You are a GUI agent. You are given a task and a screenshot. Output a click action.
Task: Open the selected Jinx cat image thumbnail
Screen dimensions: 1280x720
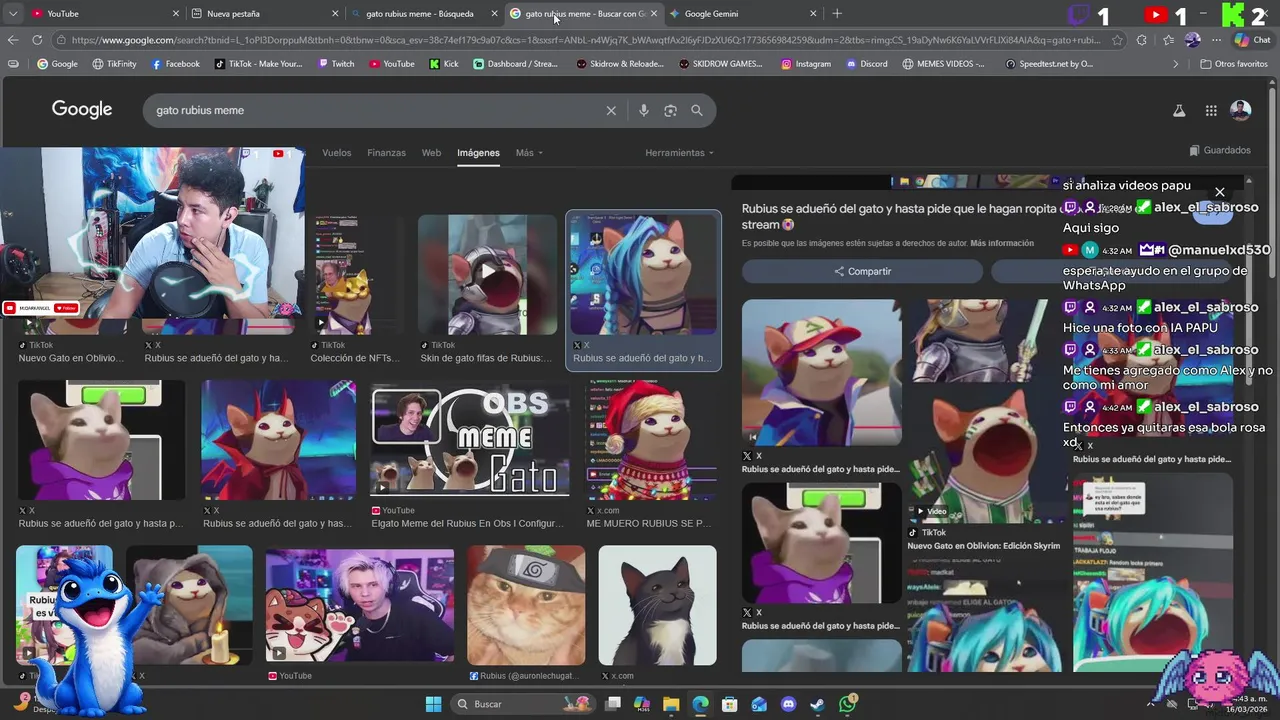pos(643,275)
